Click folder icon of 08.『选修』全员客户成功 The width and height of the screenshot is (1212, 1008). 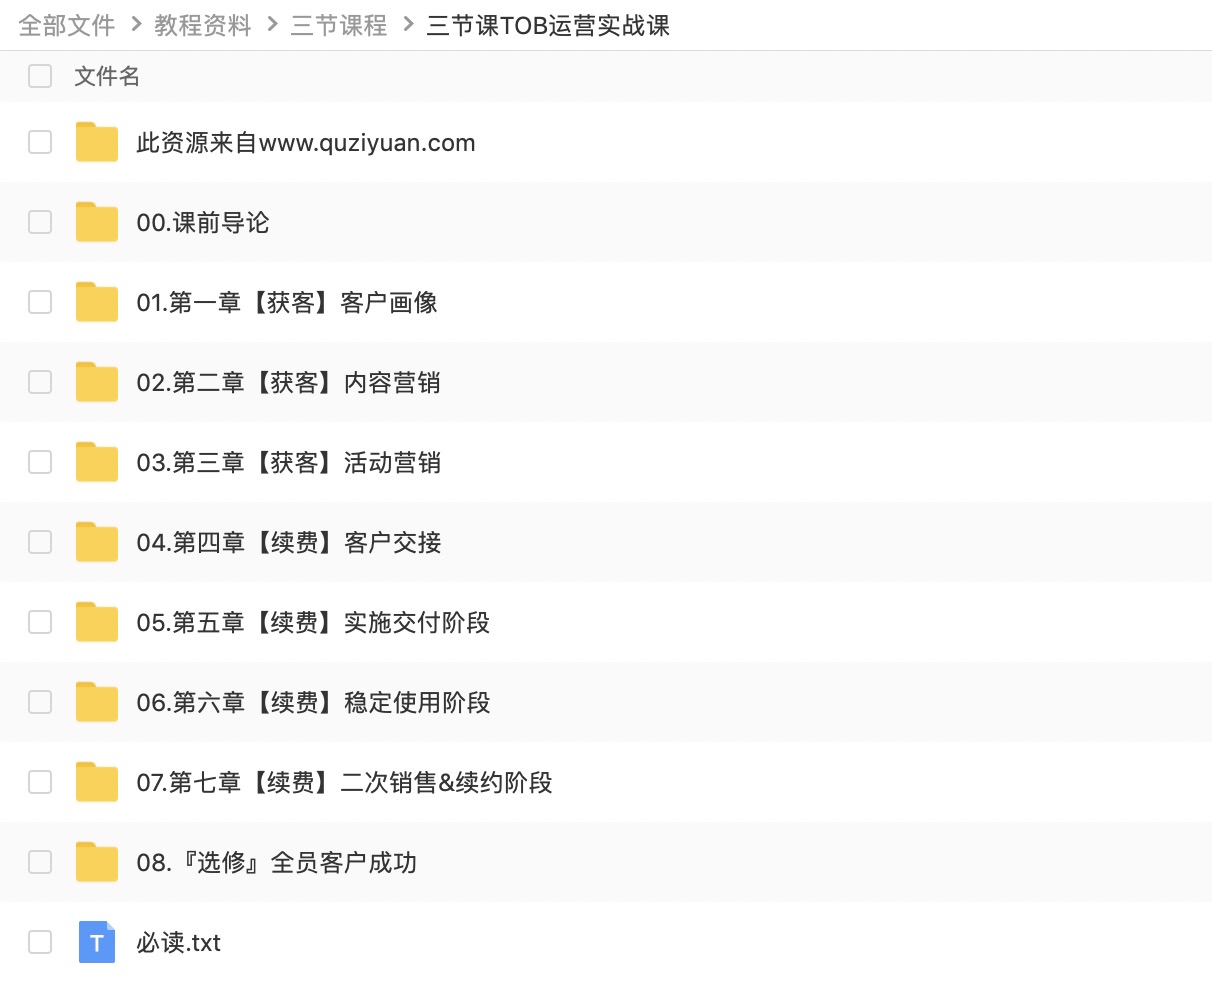(97, 862)
